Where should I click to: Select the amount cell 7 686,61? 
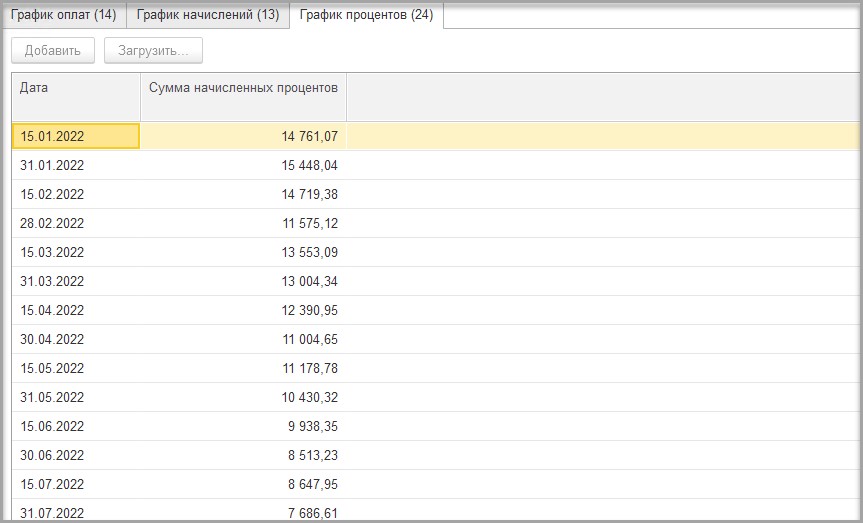coord(243,511)
